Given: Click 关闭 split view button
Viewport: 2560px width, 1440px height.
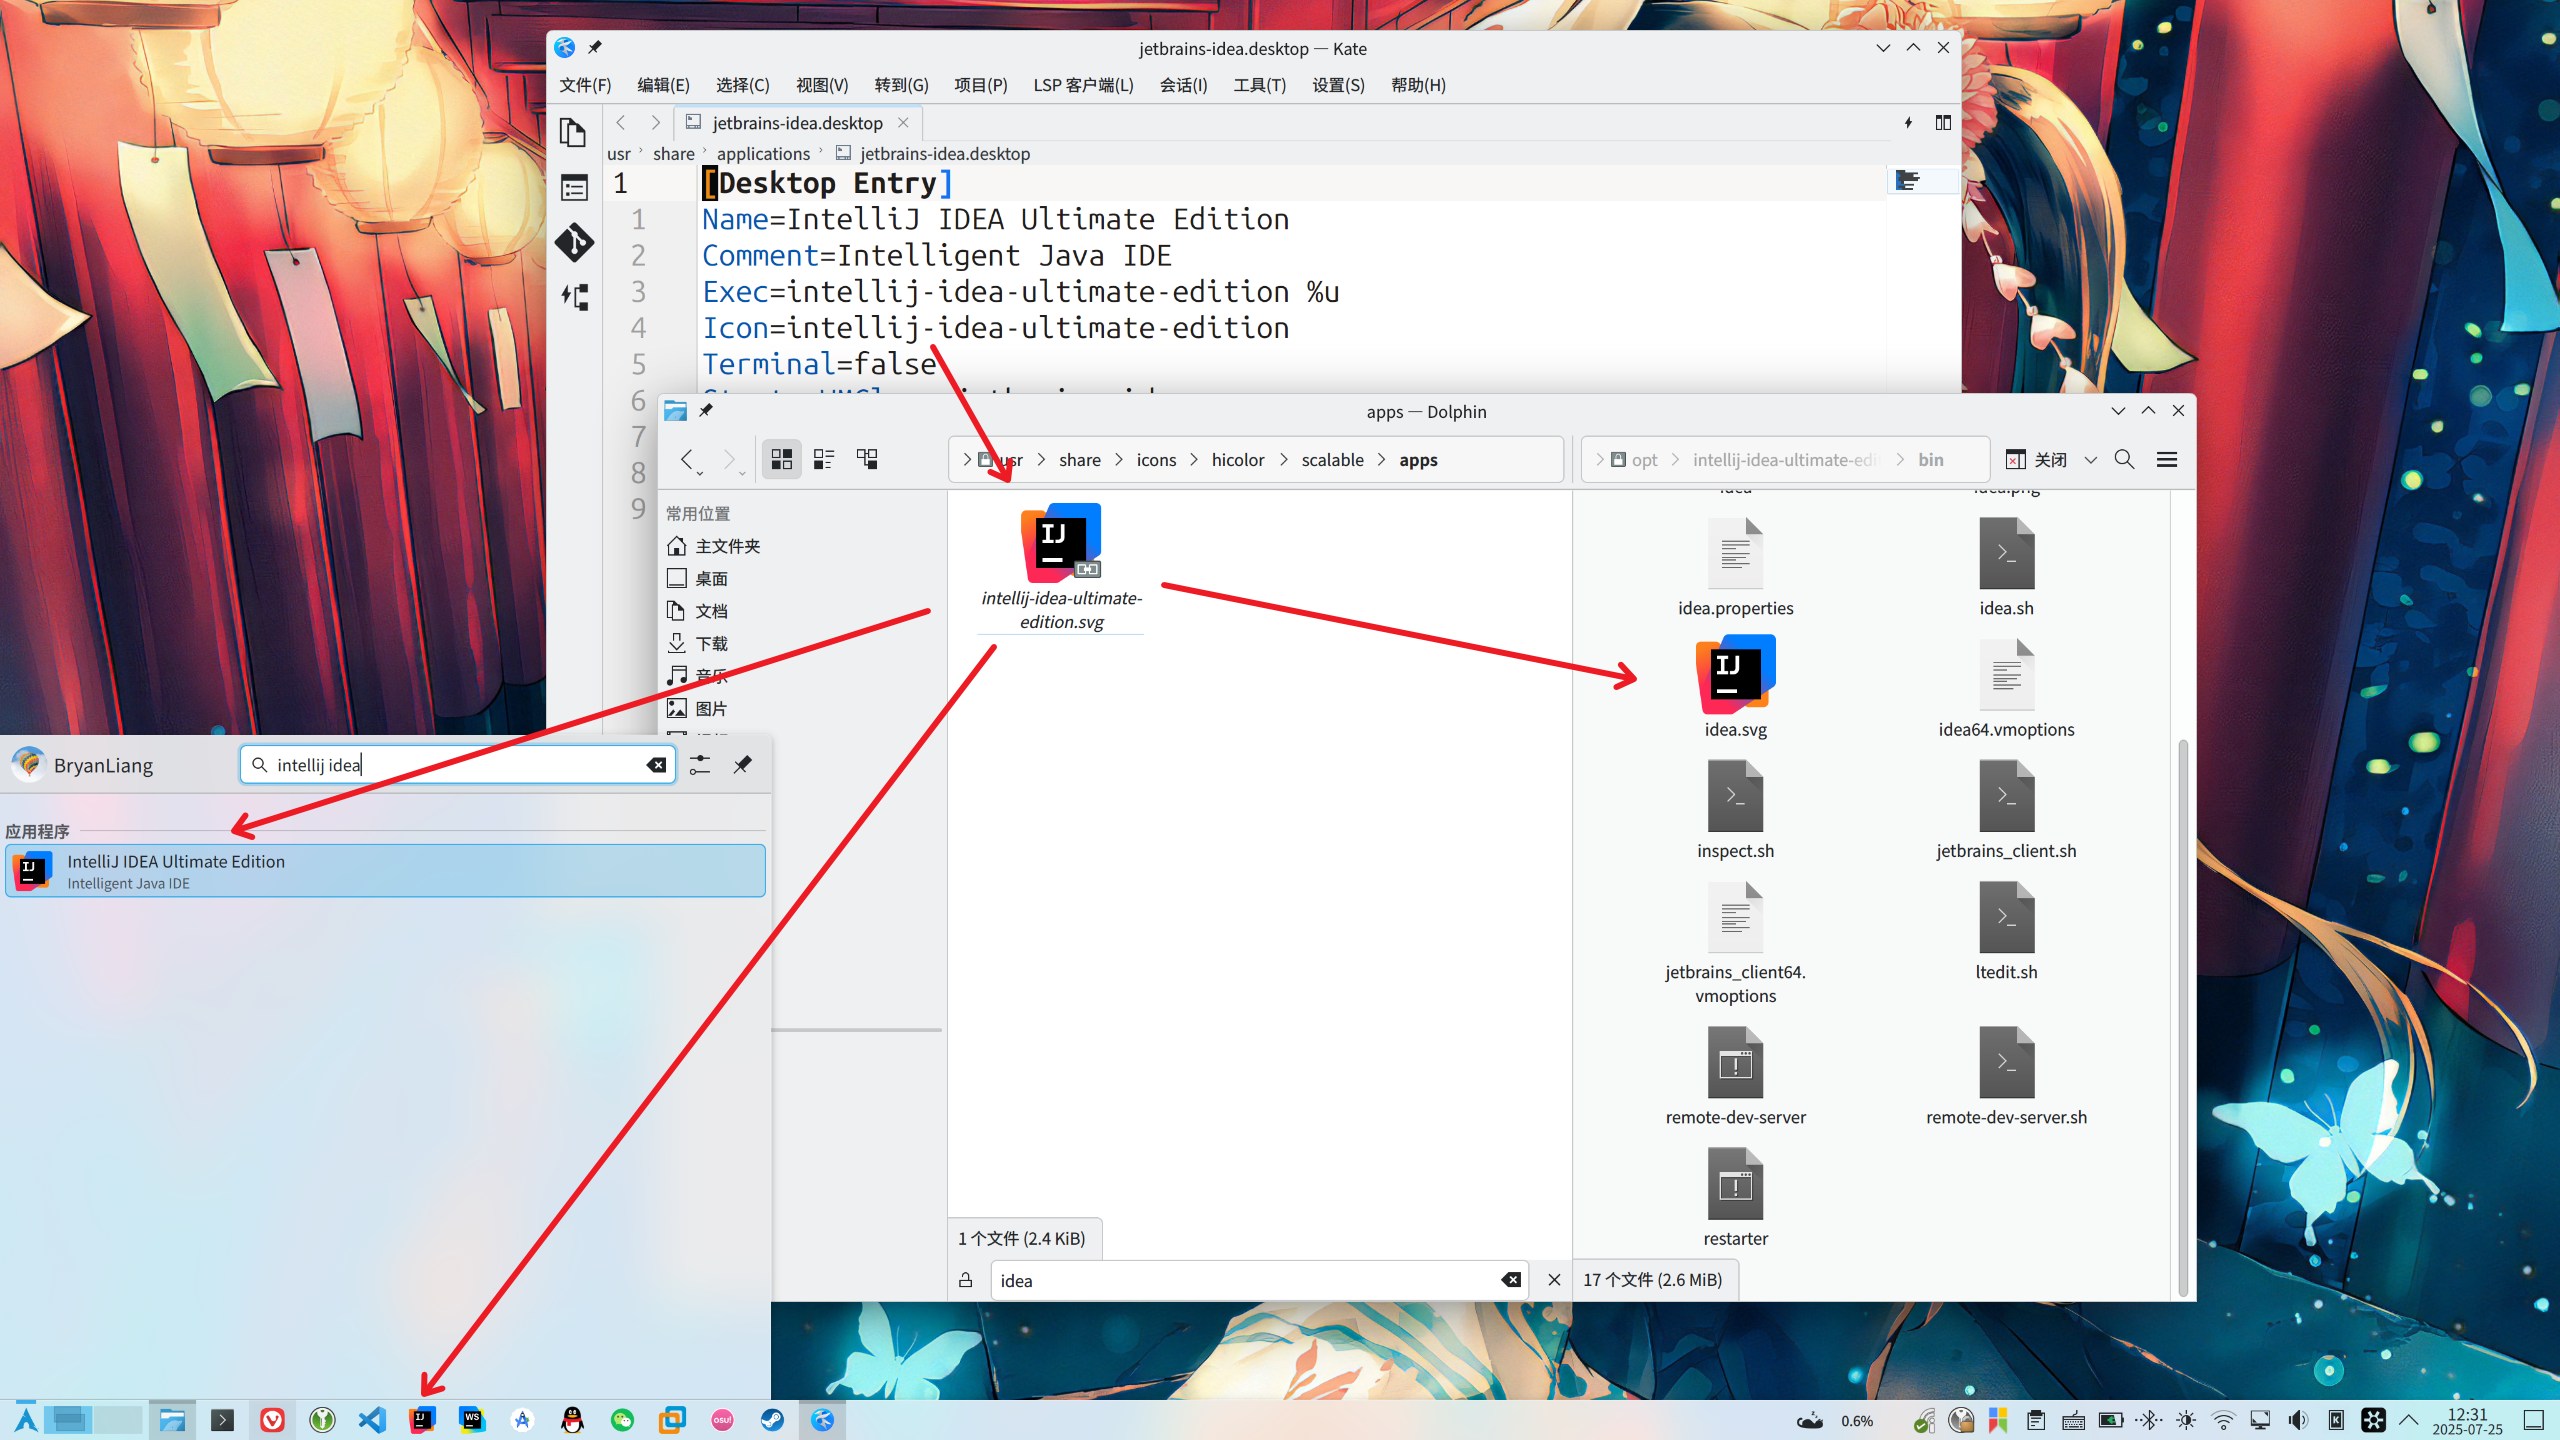Looking at the screenshot, I should pyautogui.click(x=2037, y=460).
